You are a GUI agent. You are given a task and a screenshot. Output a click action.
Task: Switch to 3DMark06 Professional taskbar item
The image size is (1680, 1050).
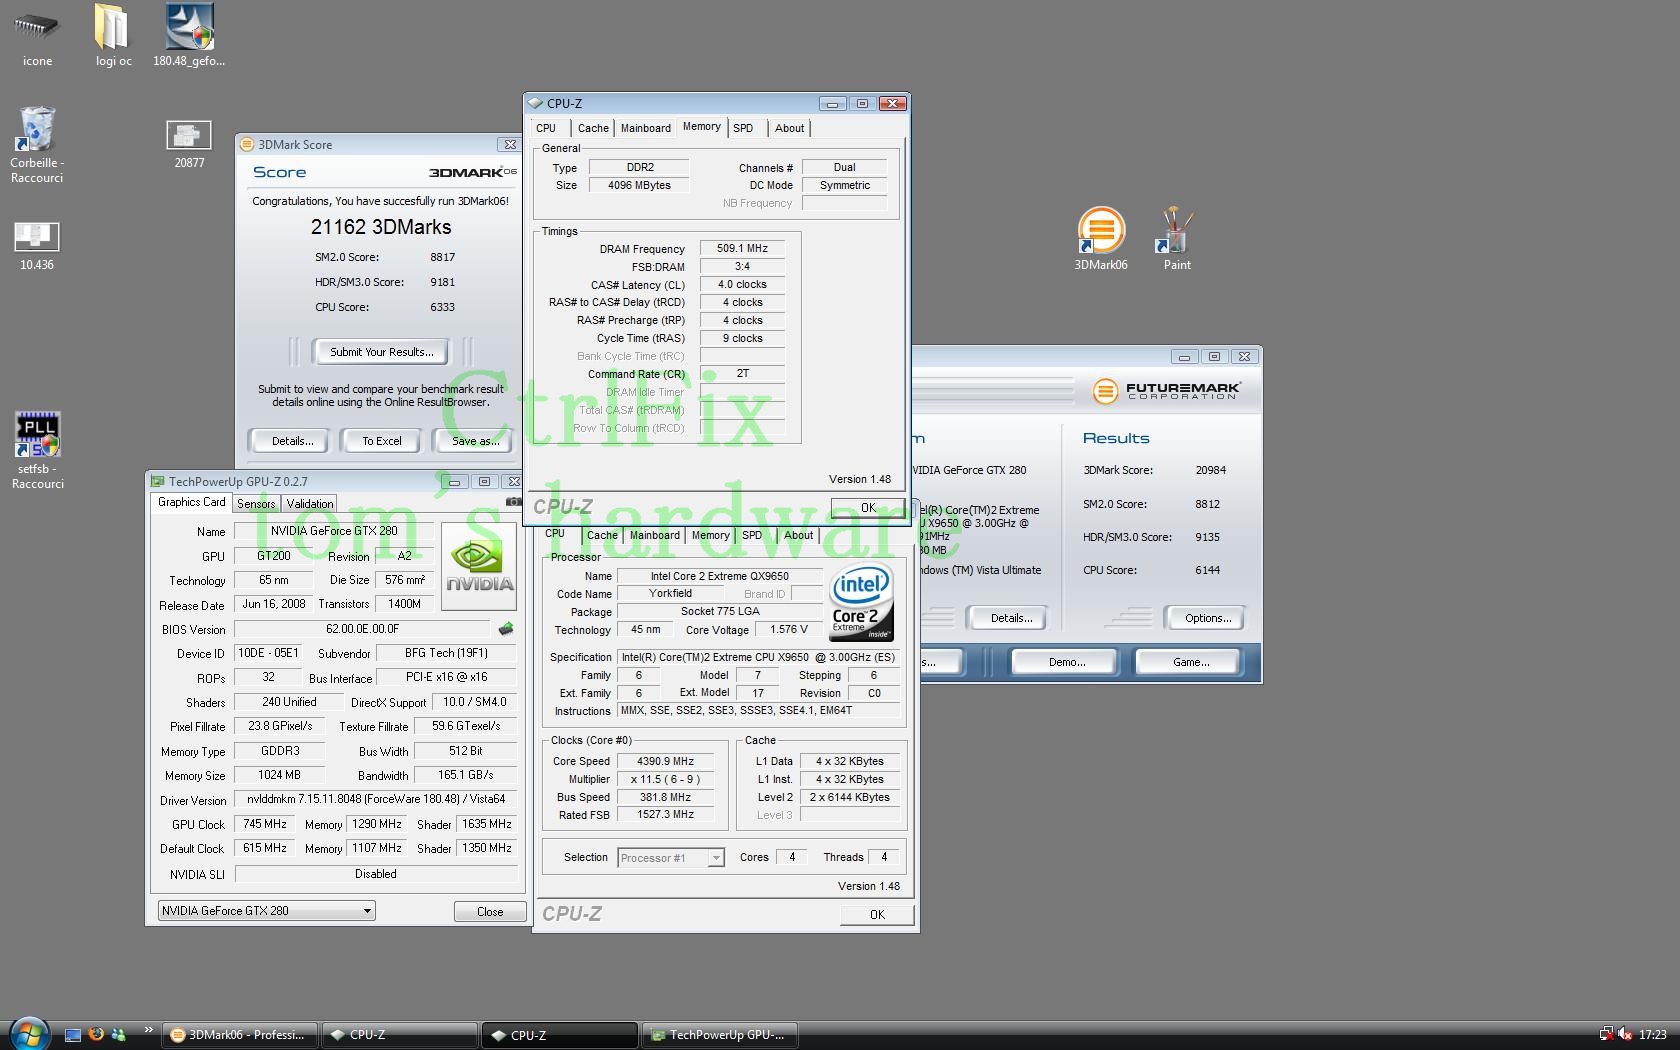point(240,1035)
